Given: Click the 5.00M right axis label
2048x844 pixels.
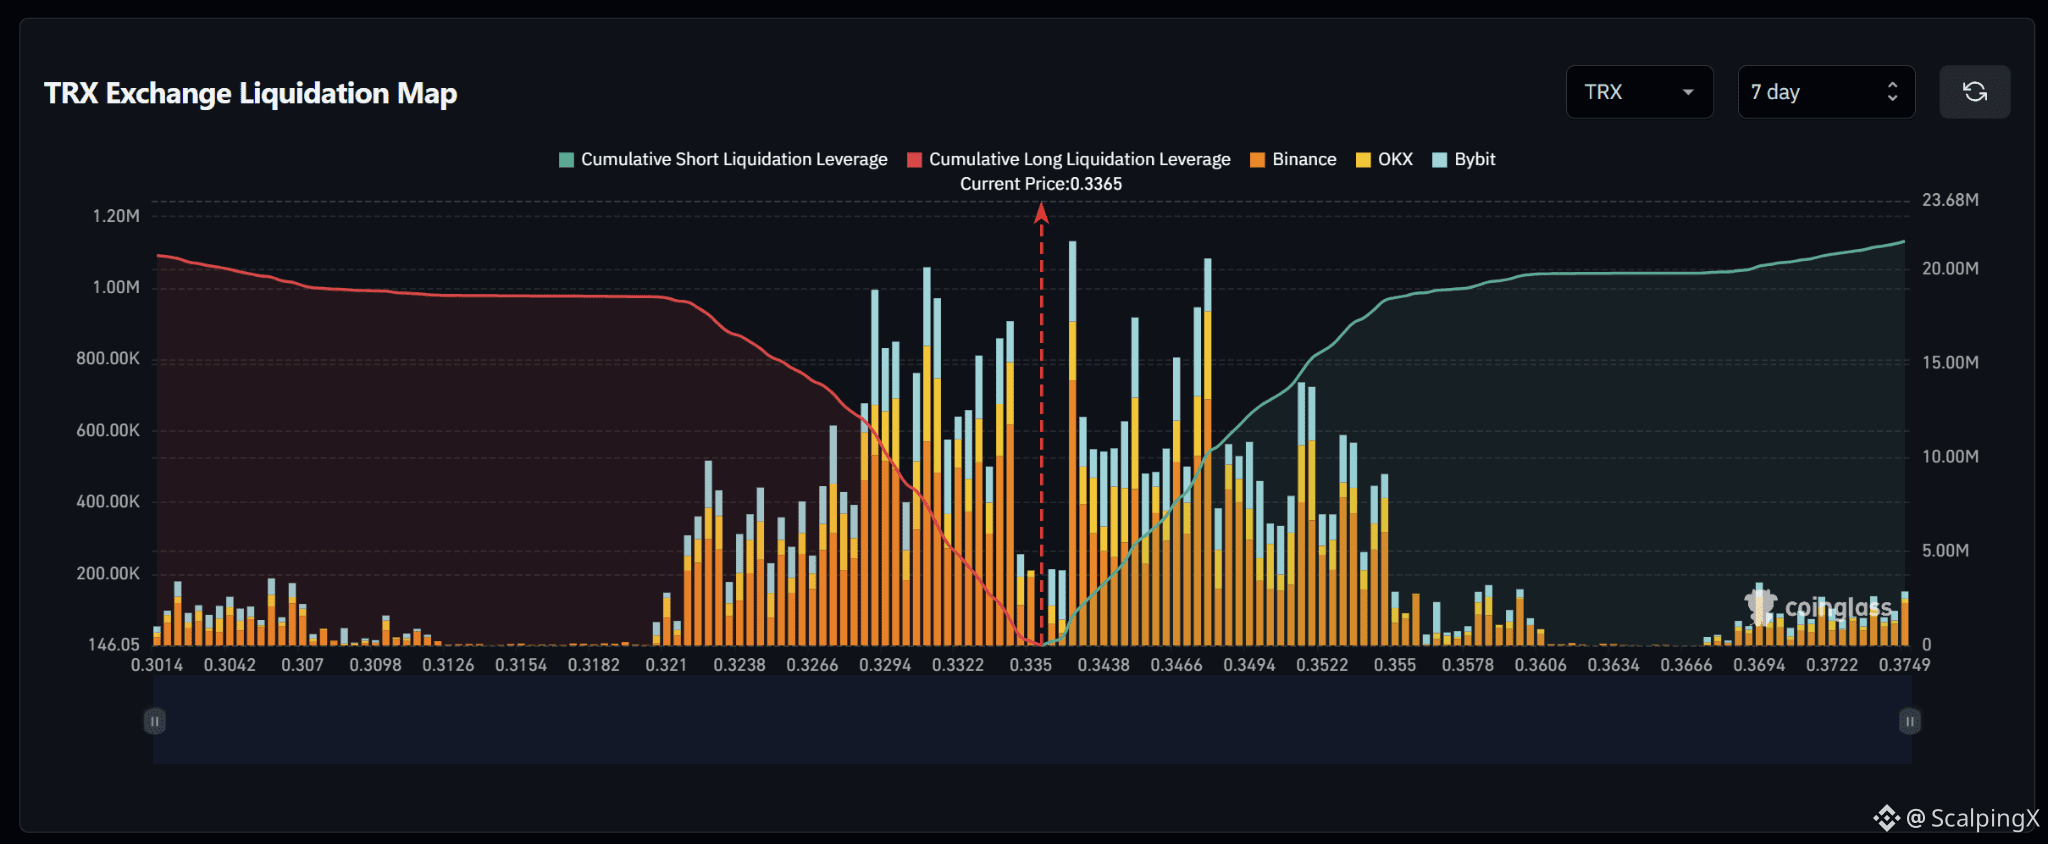Looking at the screenshot, I should [1945, 551].
